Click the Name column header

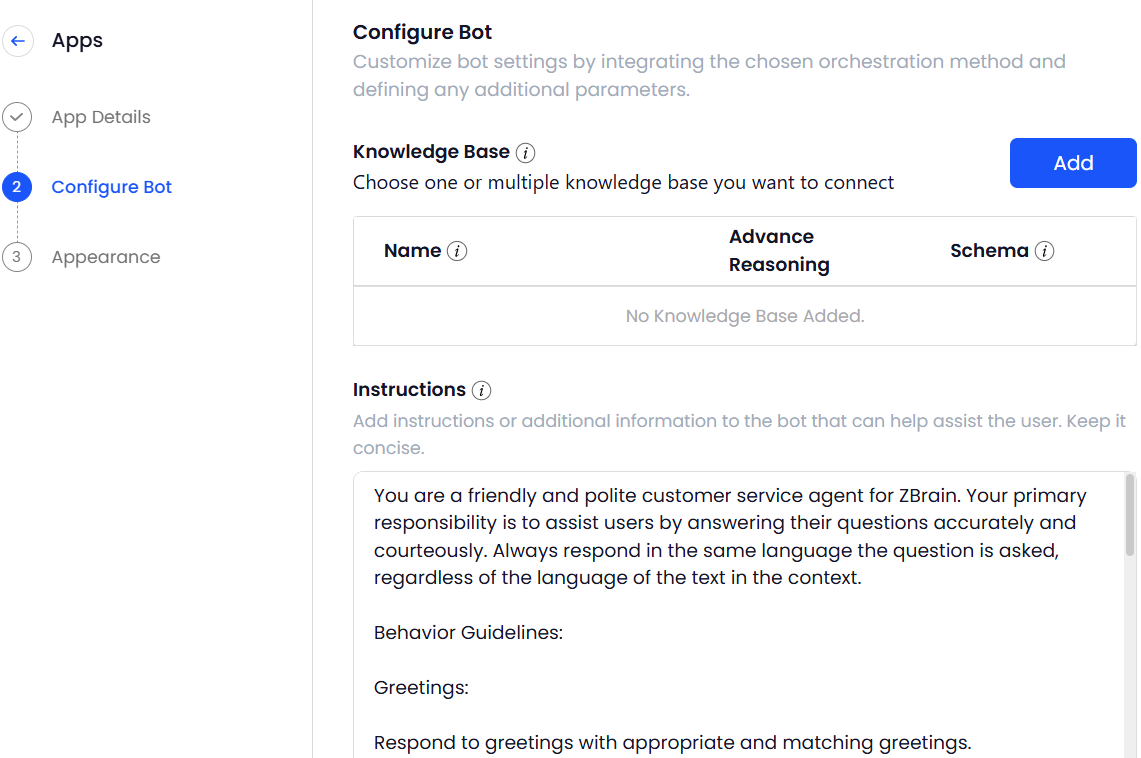[412, 251]
